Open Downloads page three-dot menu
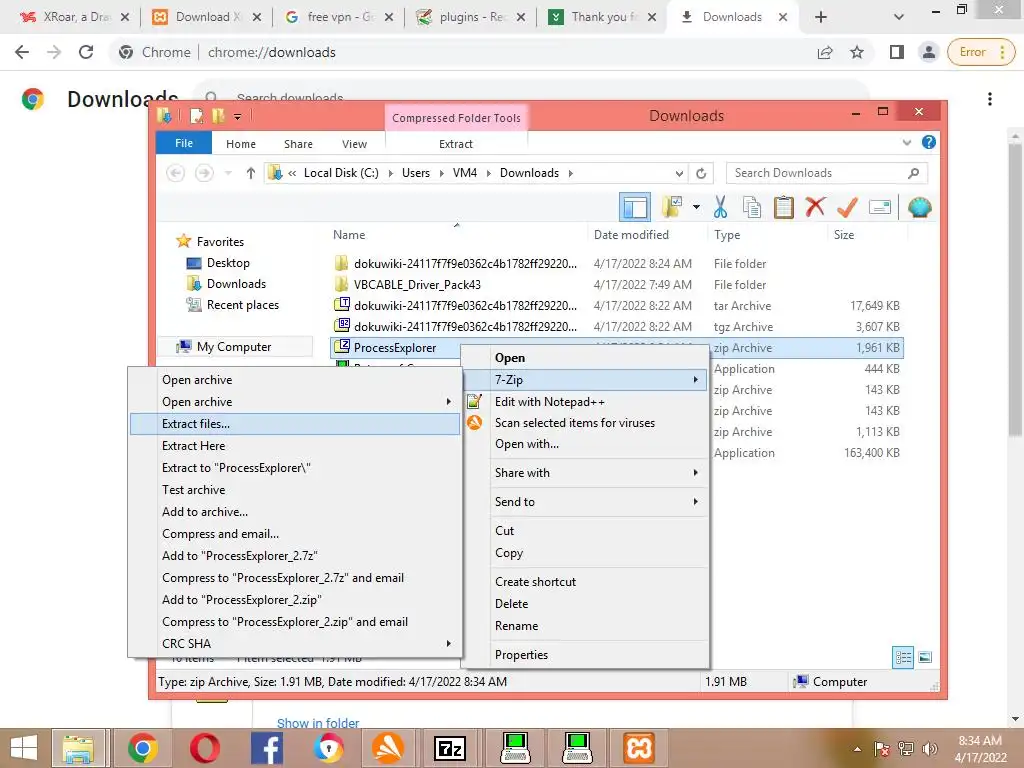 990,99
